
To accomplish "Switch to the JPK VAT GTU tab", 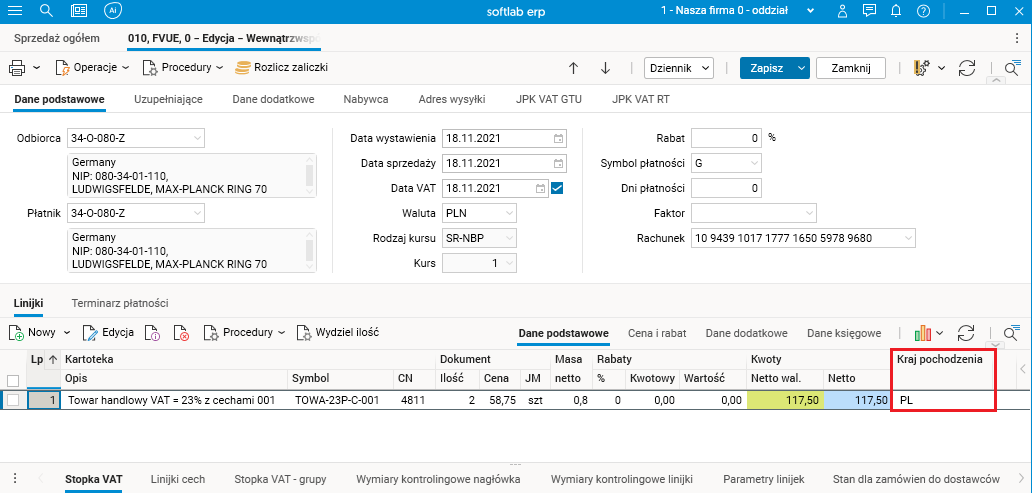I will click(x=549, y=99).
